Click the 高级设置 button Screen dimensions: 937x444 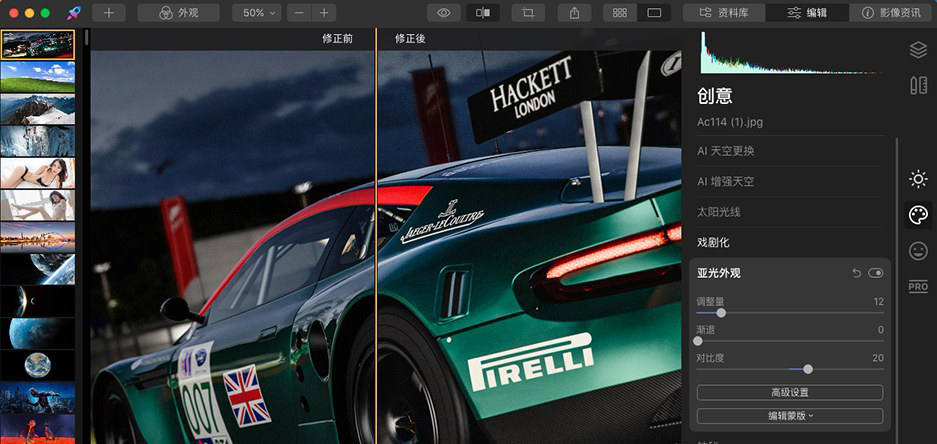pyautogui.click(x=789, y=393)
